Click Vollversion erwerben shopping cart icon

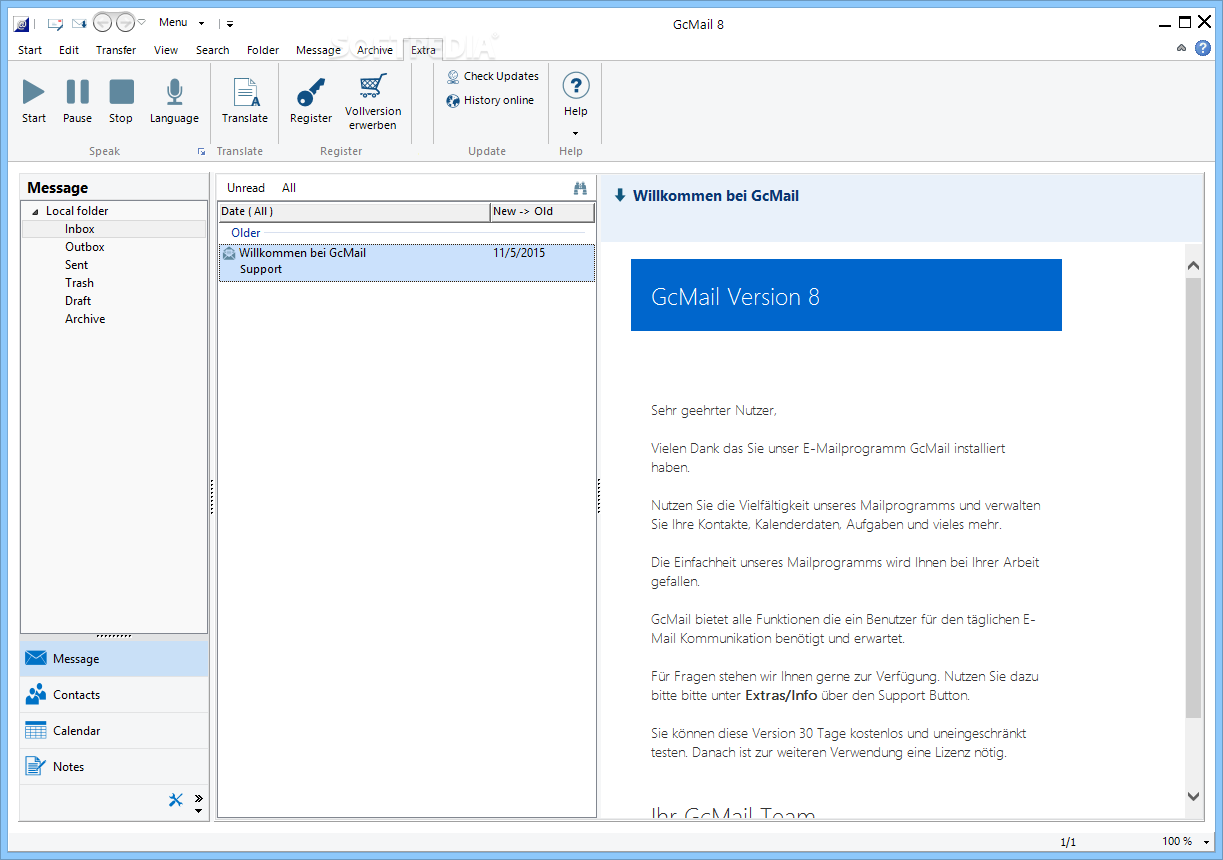pos(373,88)
